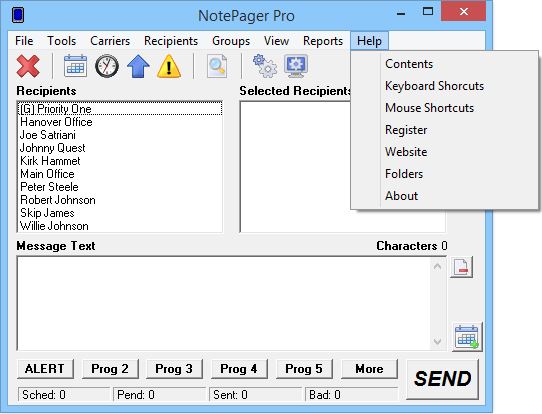Click the clear message page icon
The width and height of the screenshot is (542, 414).
461,267
